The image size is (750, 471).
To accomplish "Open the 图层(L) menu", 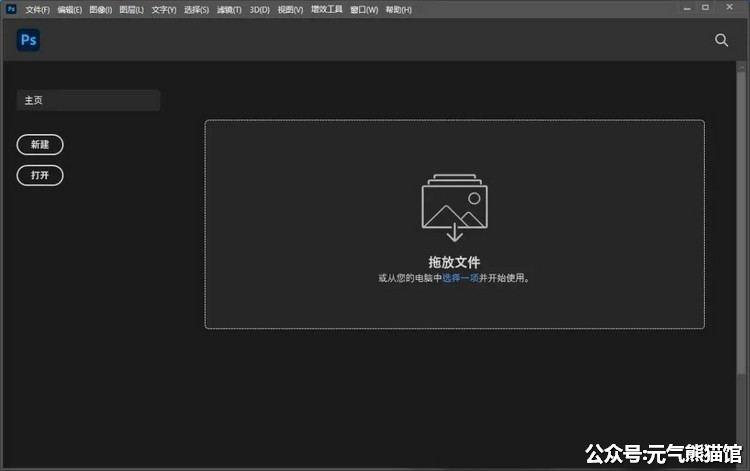I will click(x=131, y=9).
